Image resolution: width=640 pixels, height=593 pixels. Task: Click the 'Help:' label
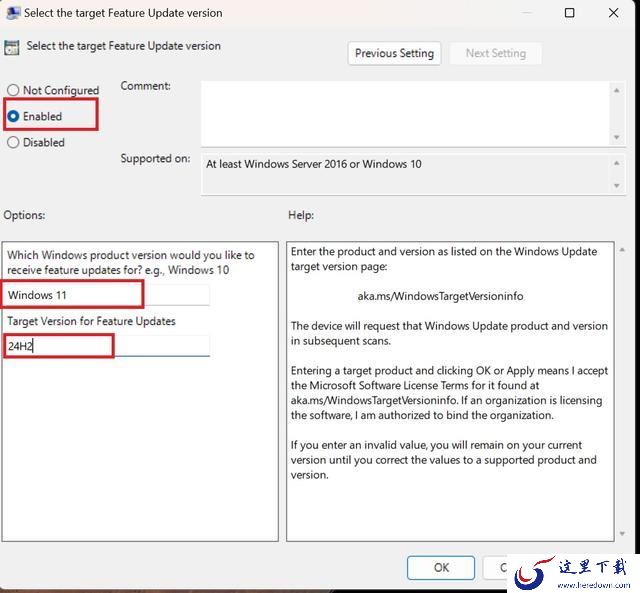[x=301, y=215]
